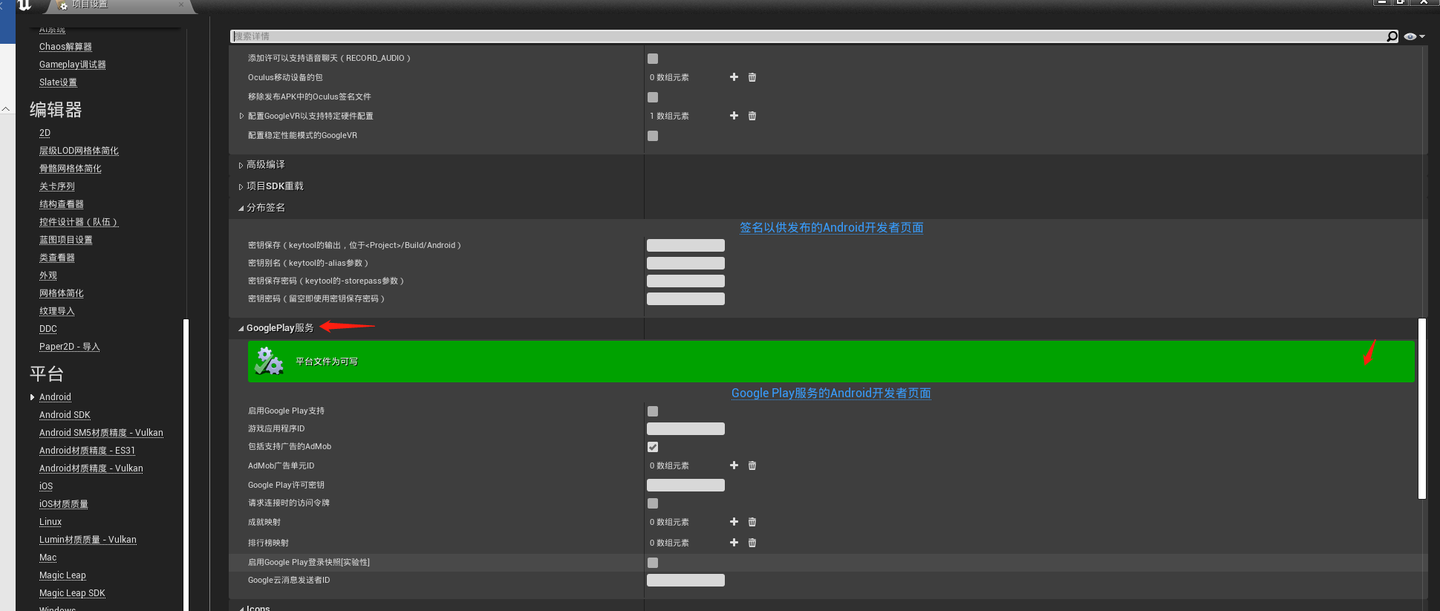This screenshot has height=611, width=1440.
Task: Toggle RECORD_AUDIO voice chat permission checkbox
Action: pyautogui.click(x=653, y=59)
